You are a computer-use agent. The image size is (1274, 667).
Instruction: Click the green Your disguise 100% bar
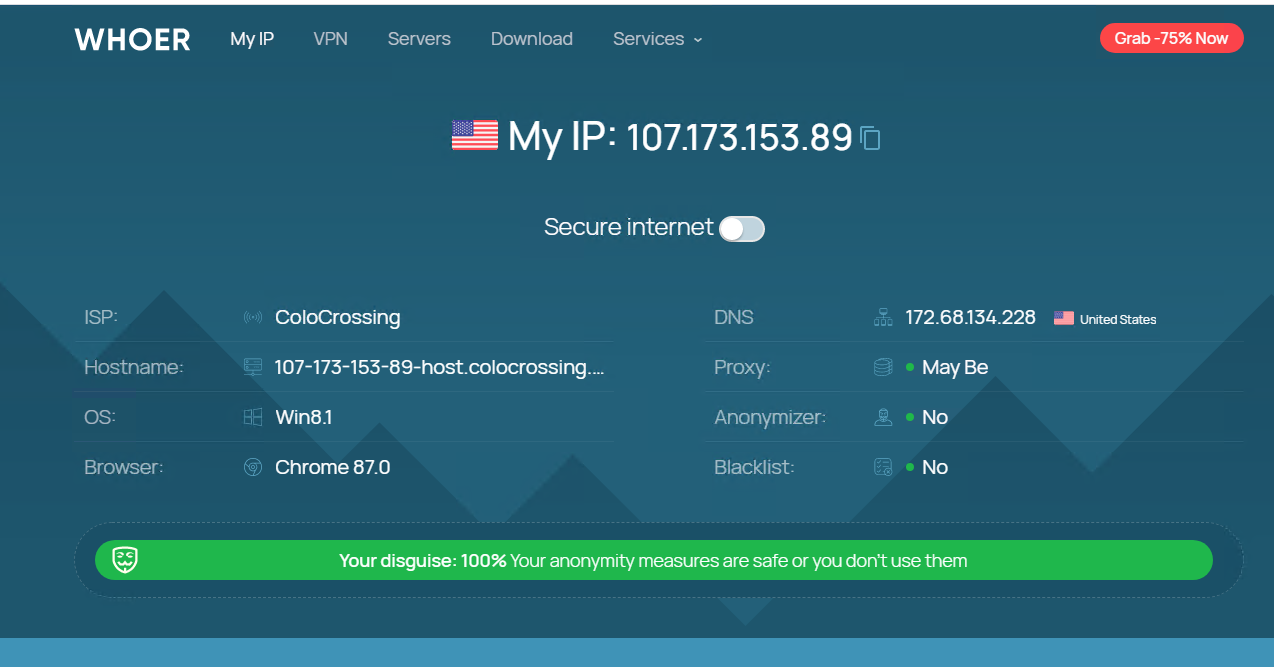coord(654,560)
